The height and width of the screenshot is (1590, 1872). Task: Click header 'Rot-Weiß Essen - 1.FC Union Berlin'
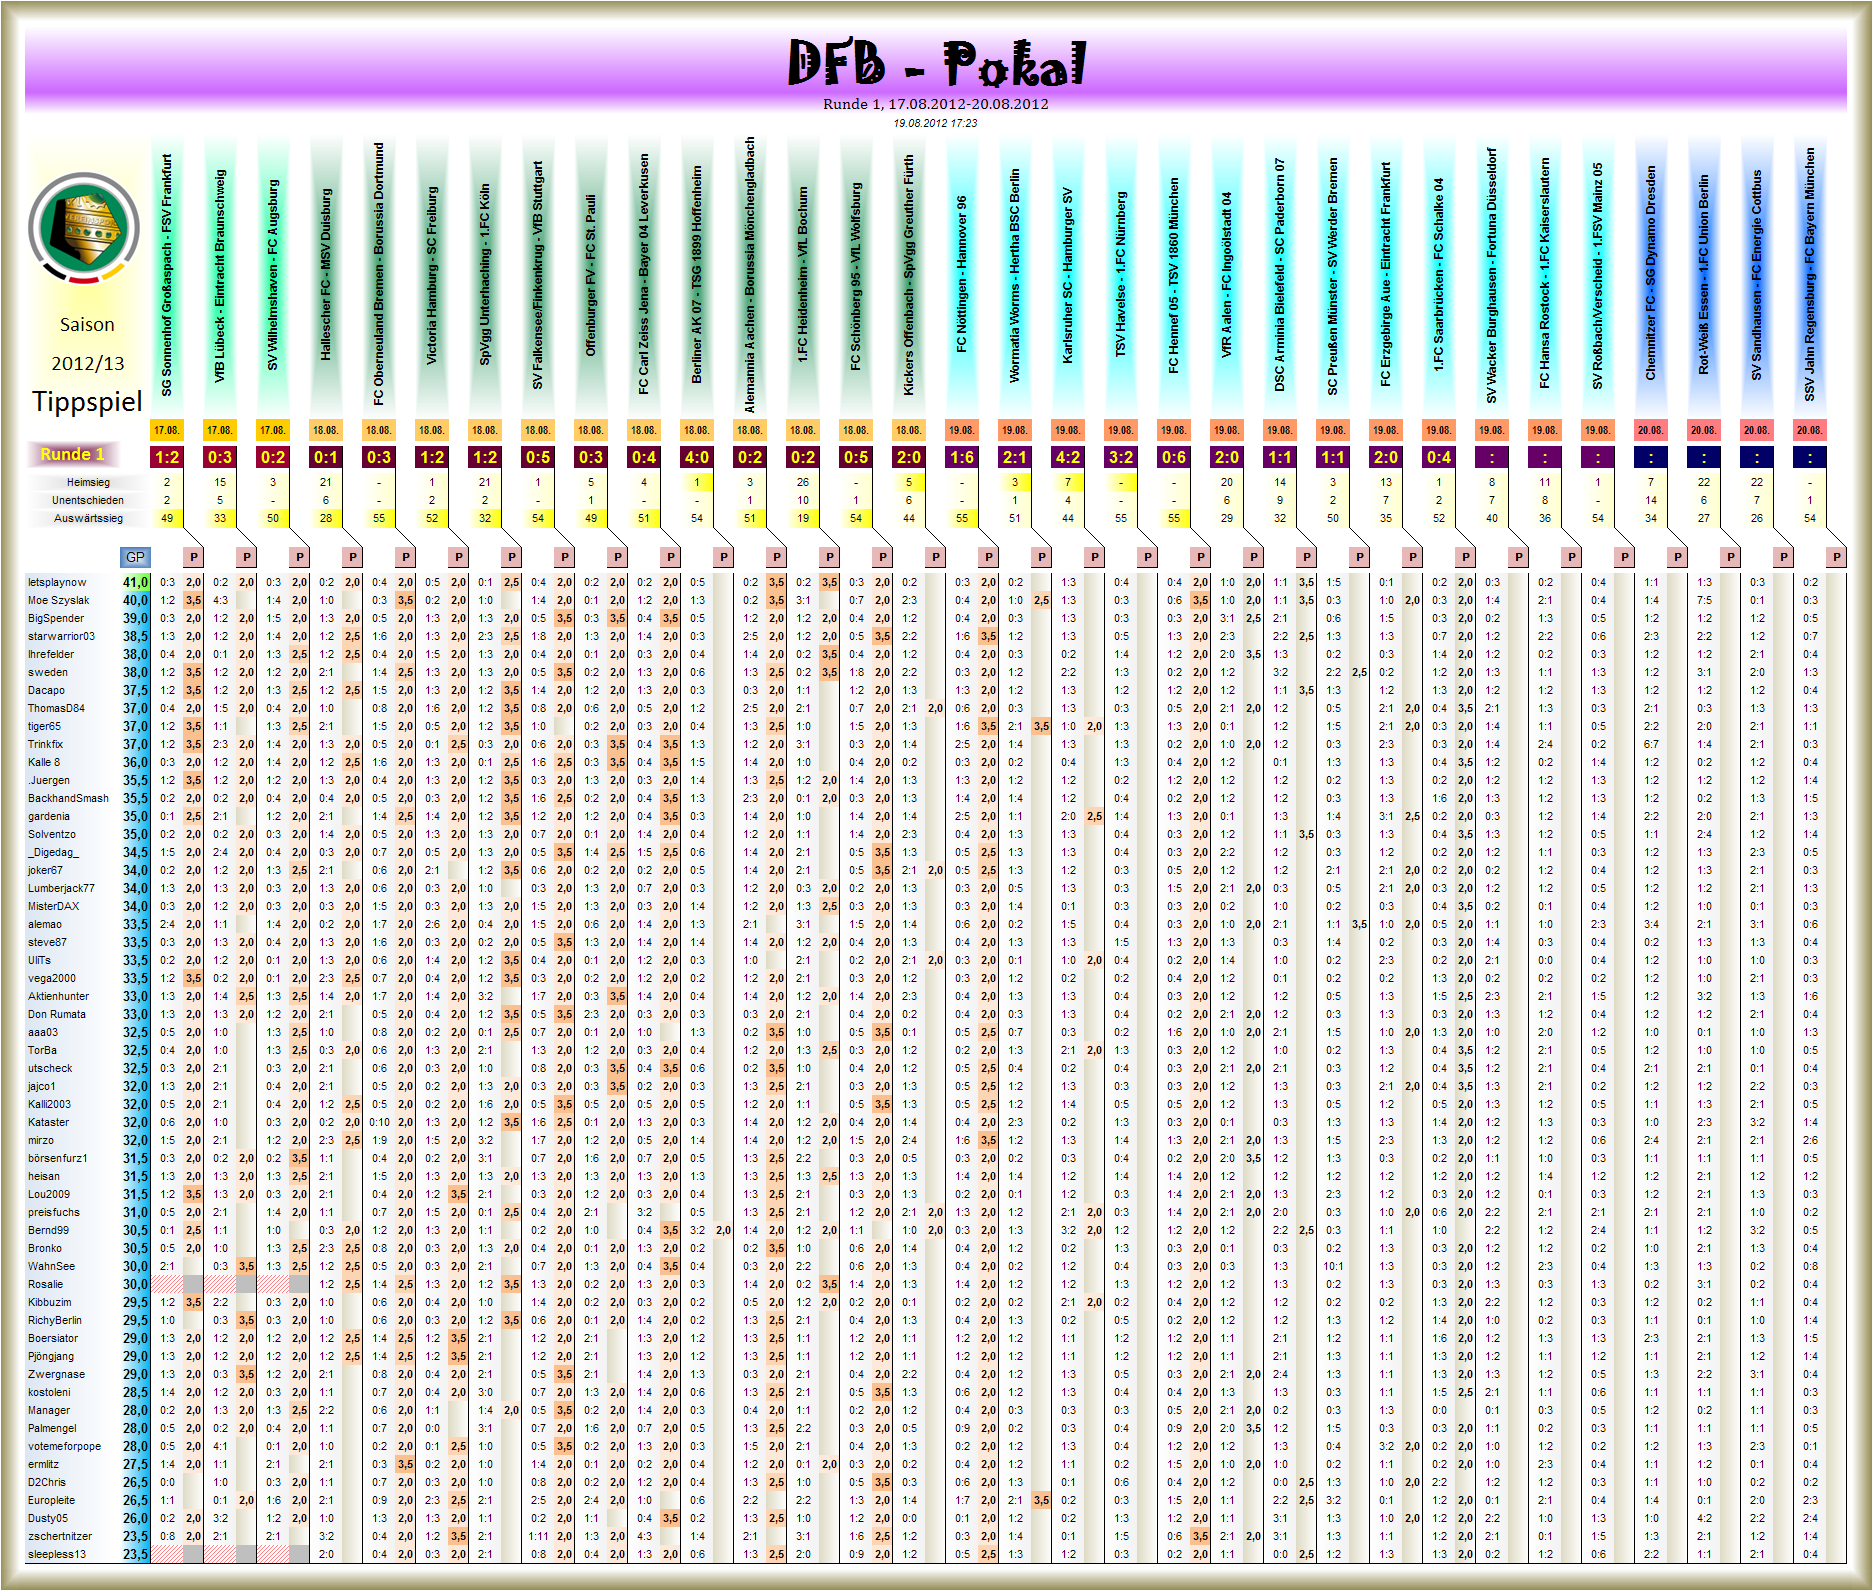1703,275
